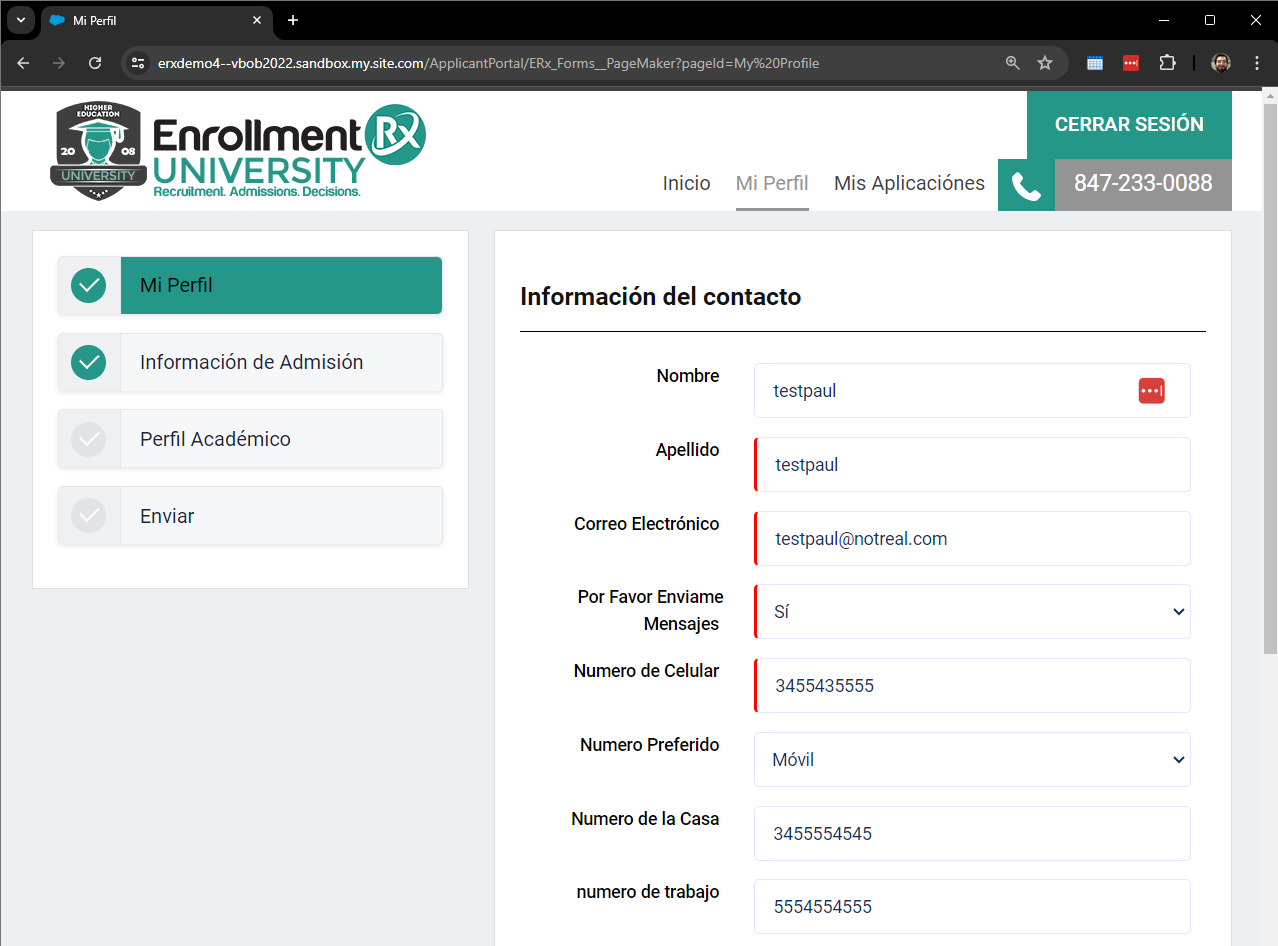Go to Inicio navigation tab
This screenshot has height=946, width=1278.
(686, 183)
